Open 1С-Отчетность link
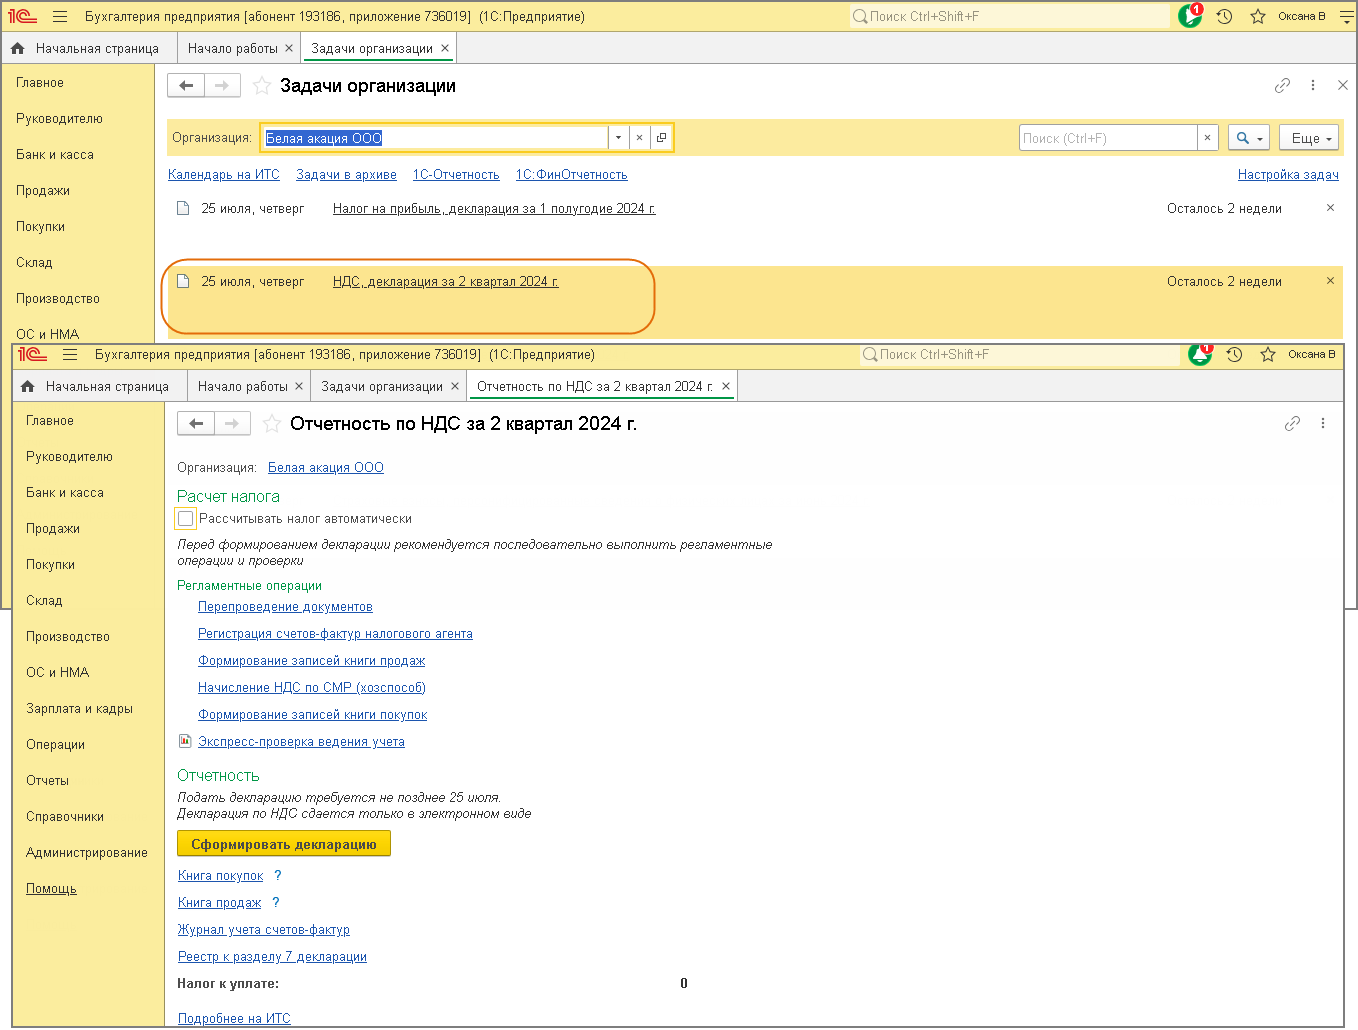Screen dimensions: 1358x1030 point(456,175)
